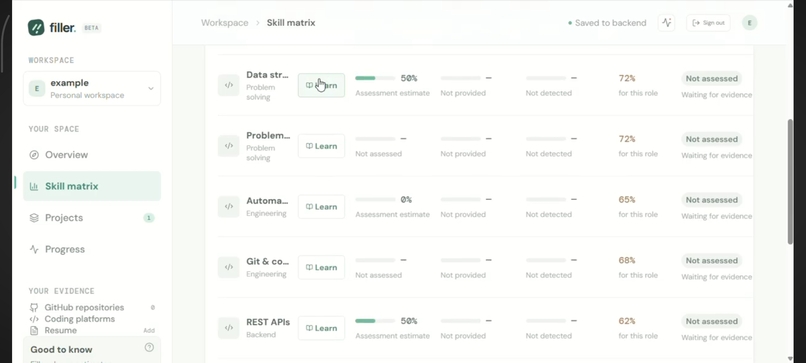Open the Overview page

tap(92, 155)
